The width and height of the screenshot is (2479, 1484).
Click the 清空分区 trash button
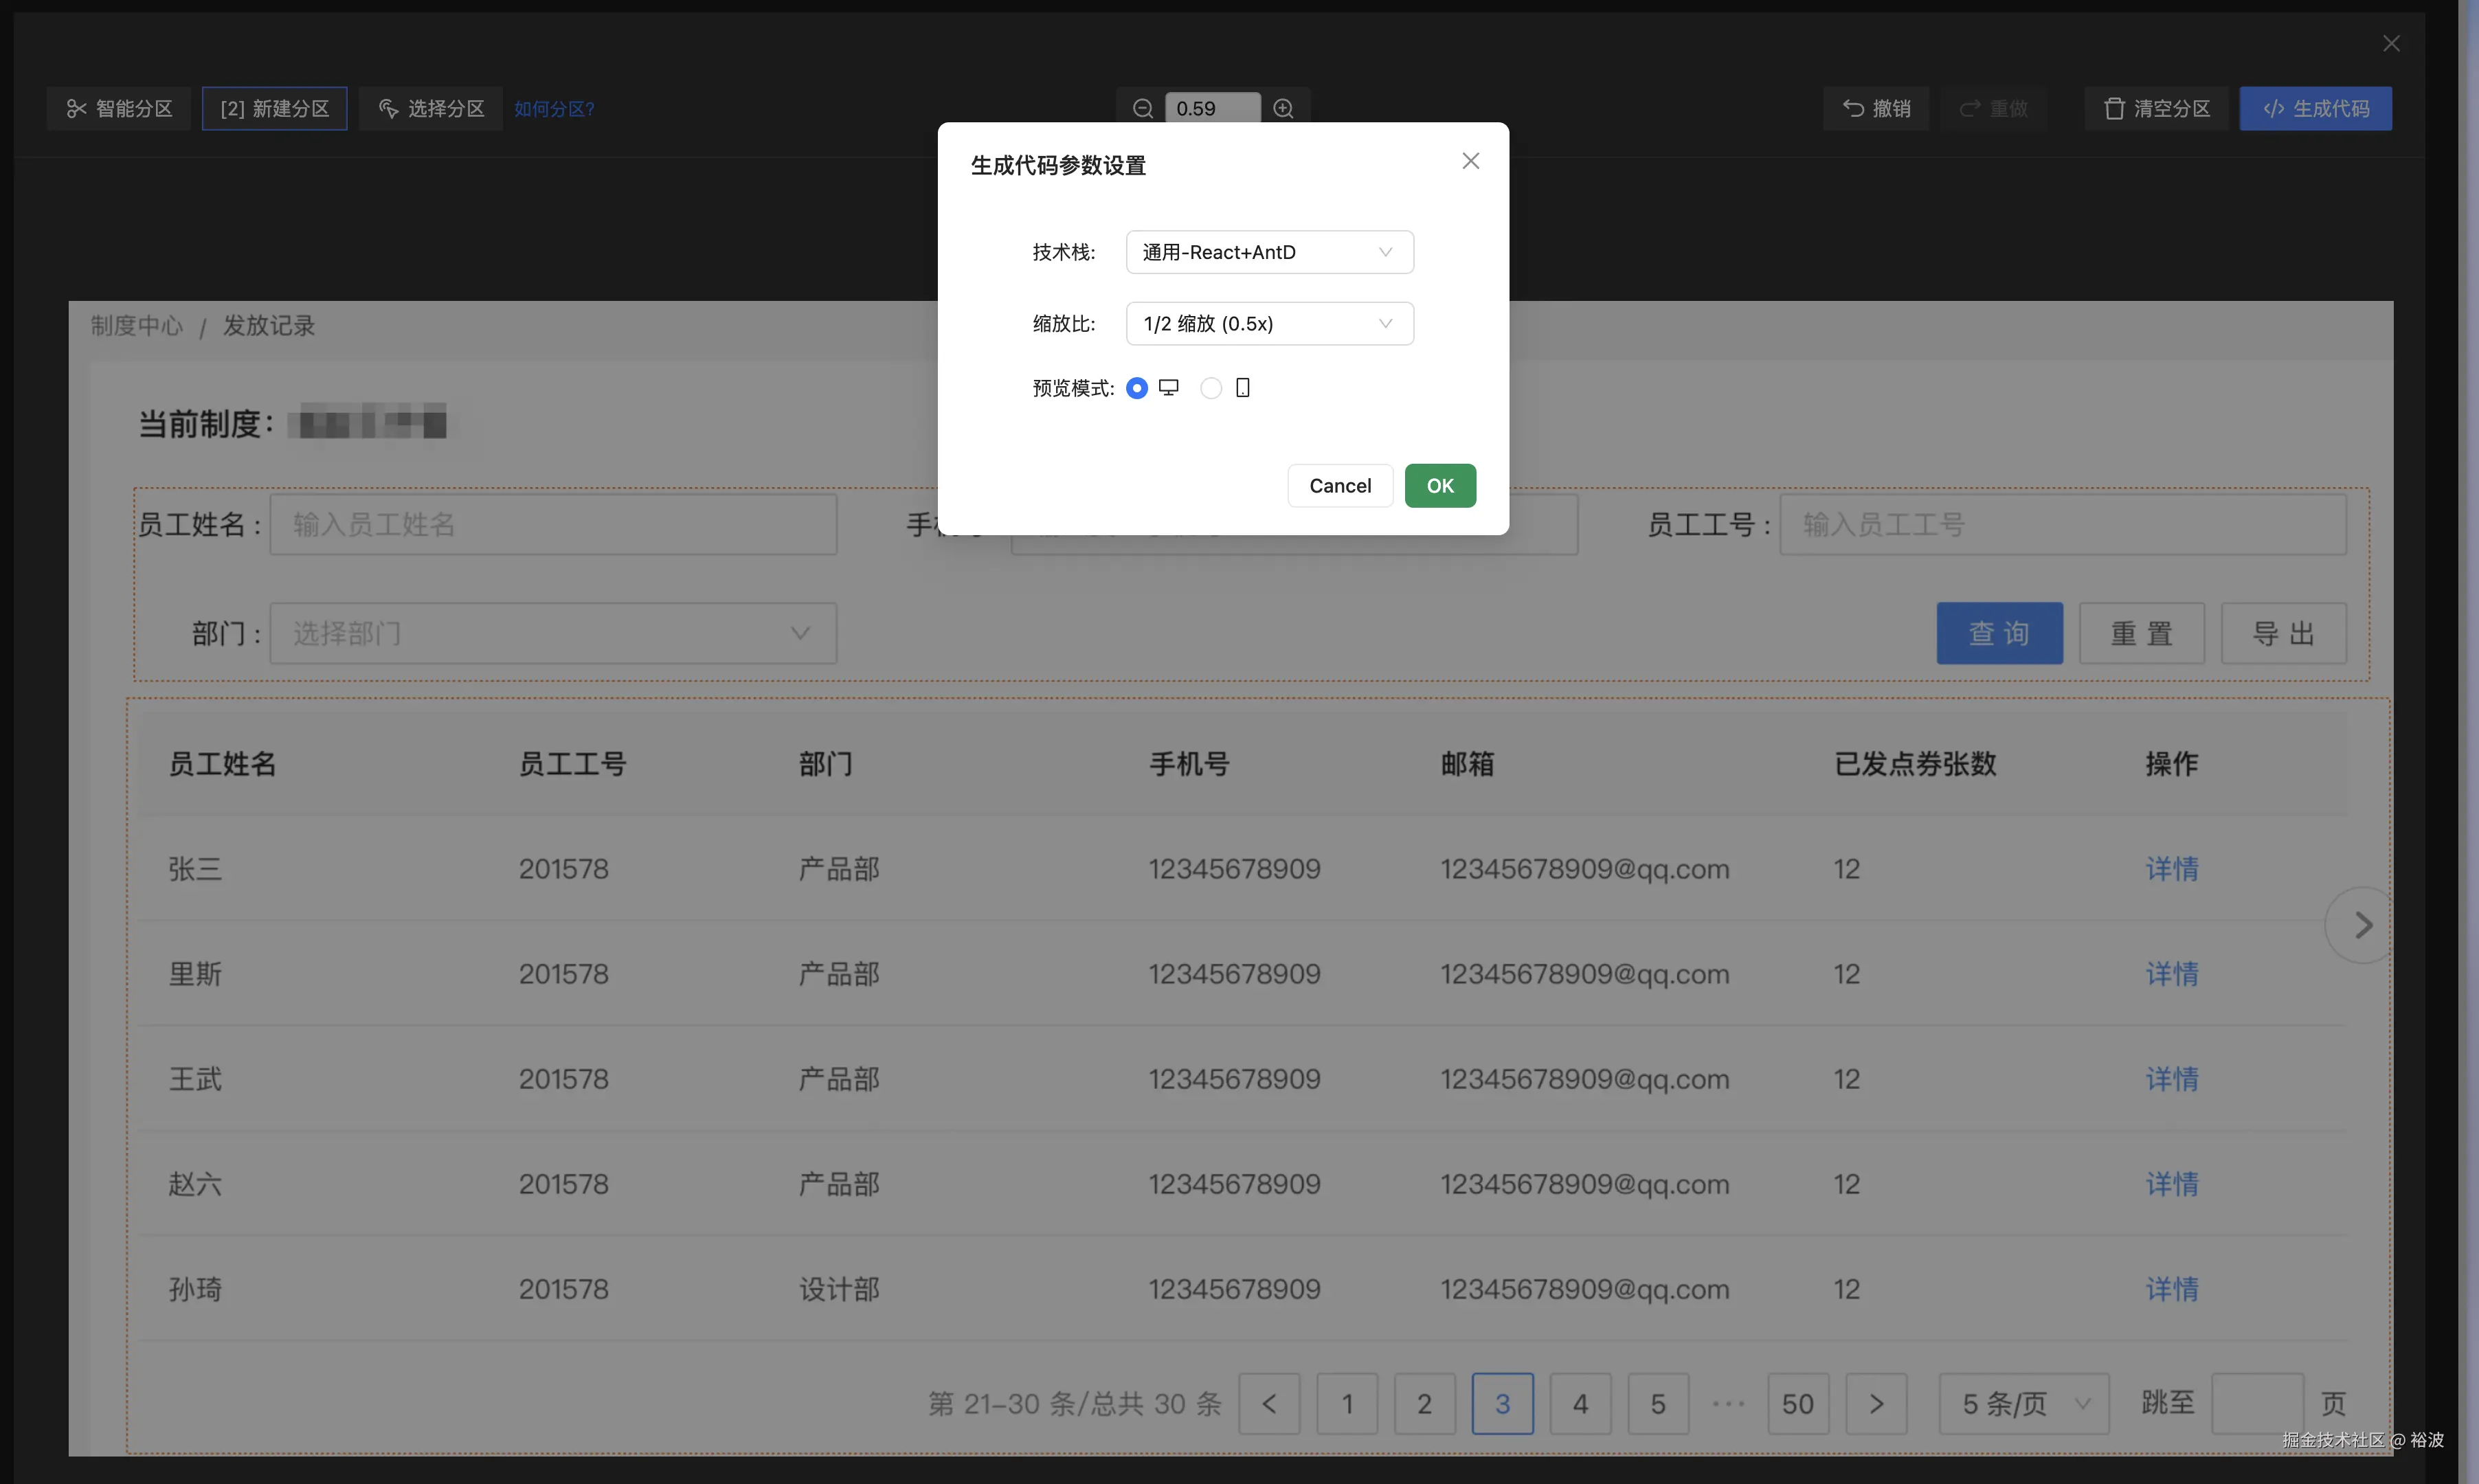pyautogui.click(x=2156, y=108)
